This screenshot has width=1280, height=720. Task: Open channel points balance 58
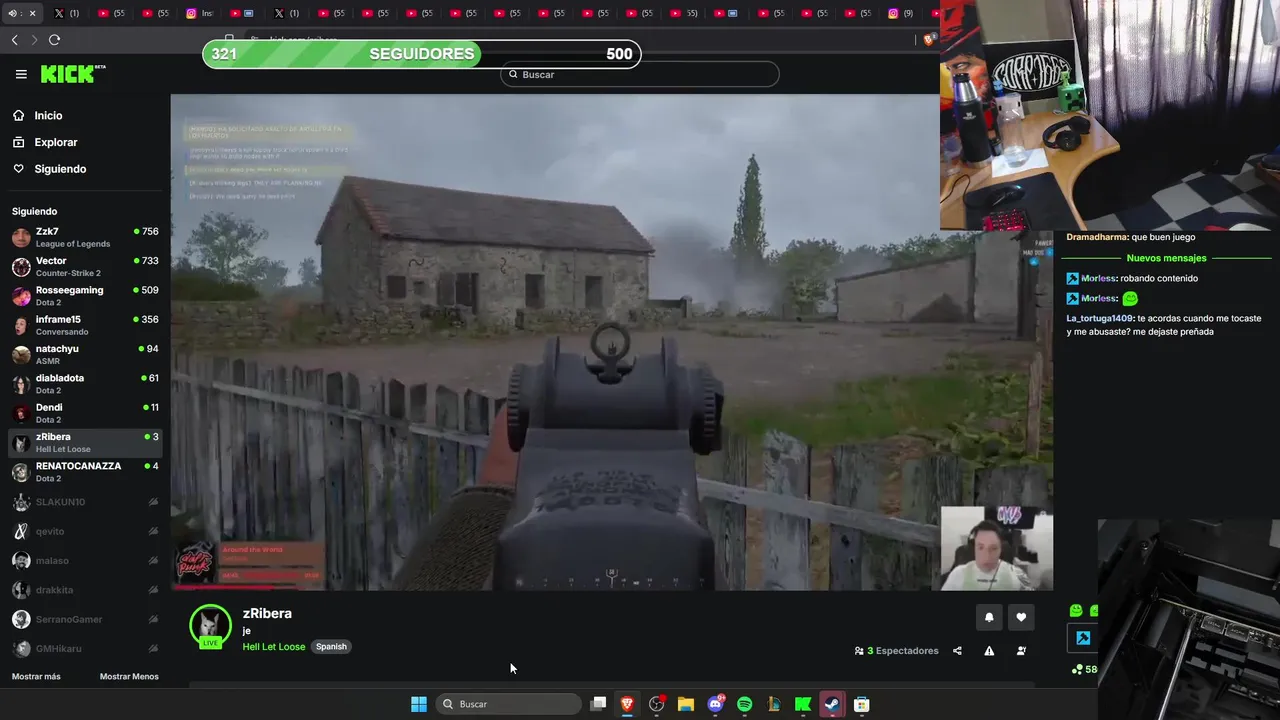1084,669
